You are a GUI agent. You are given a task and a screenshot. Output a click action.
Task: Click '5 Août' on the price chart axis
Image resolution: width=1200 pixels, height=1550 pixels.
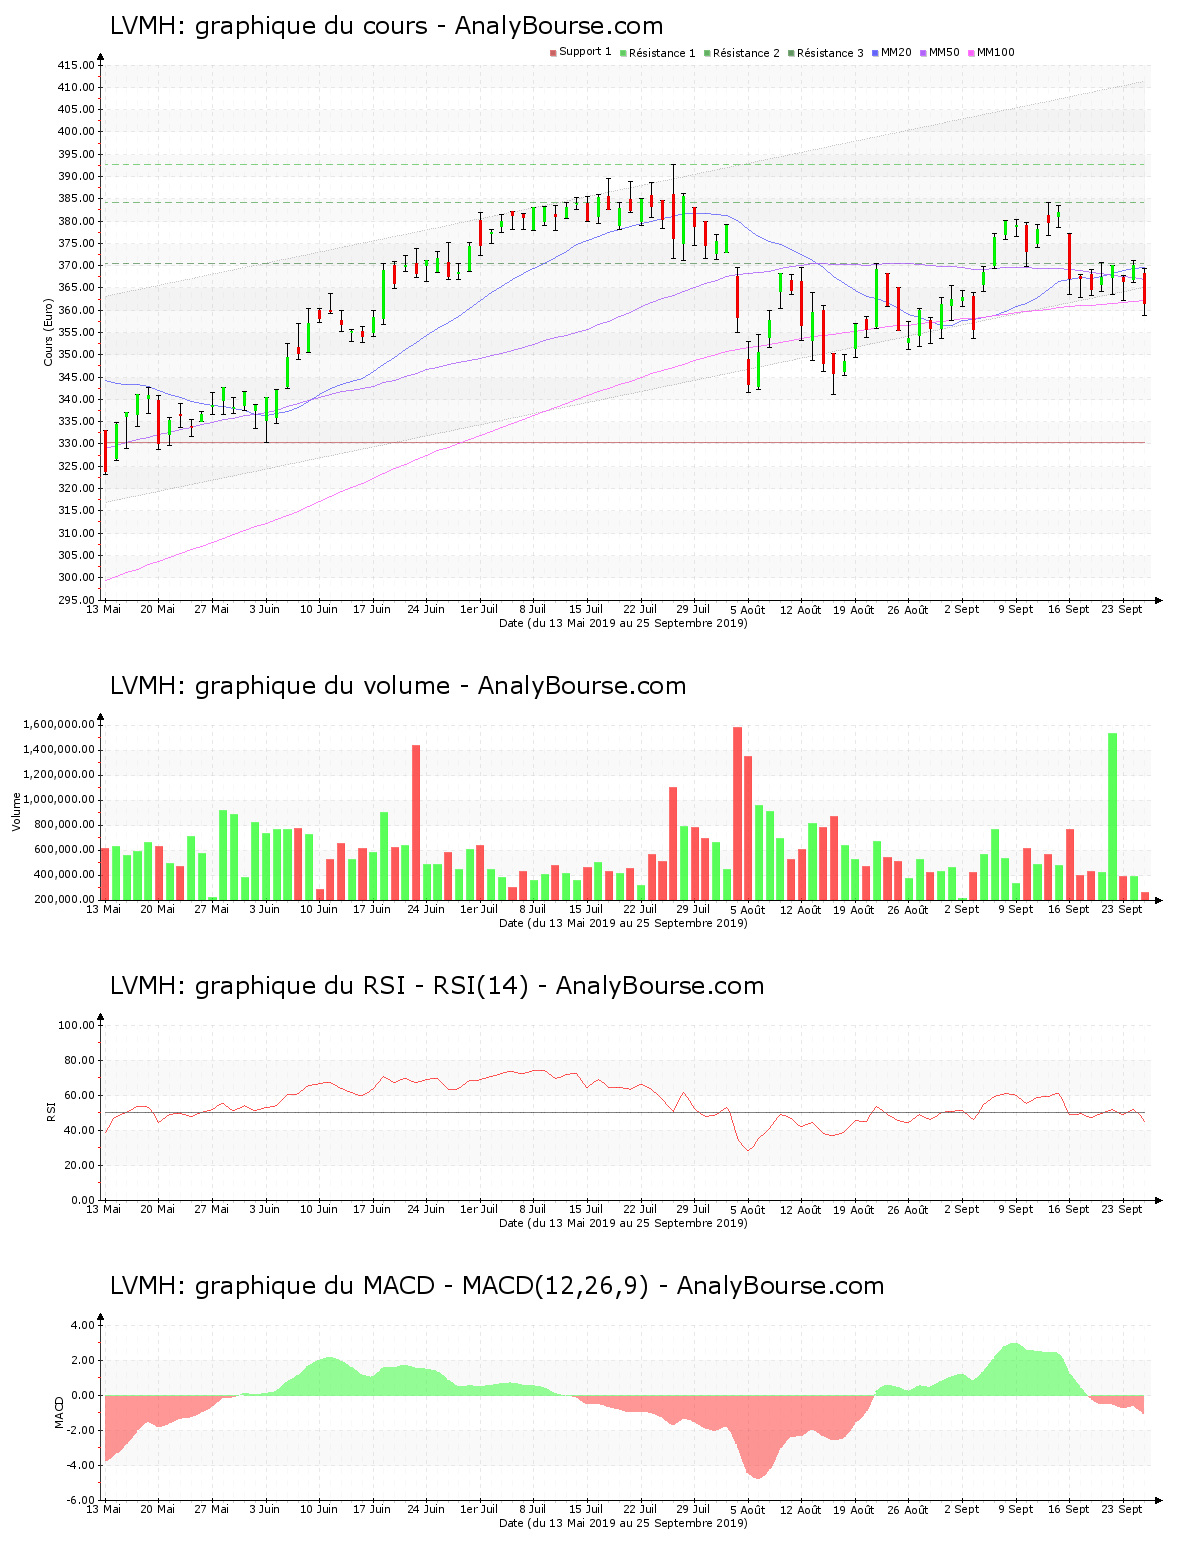click(x=747, y=609)
